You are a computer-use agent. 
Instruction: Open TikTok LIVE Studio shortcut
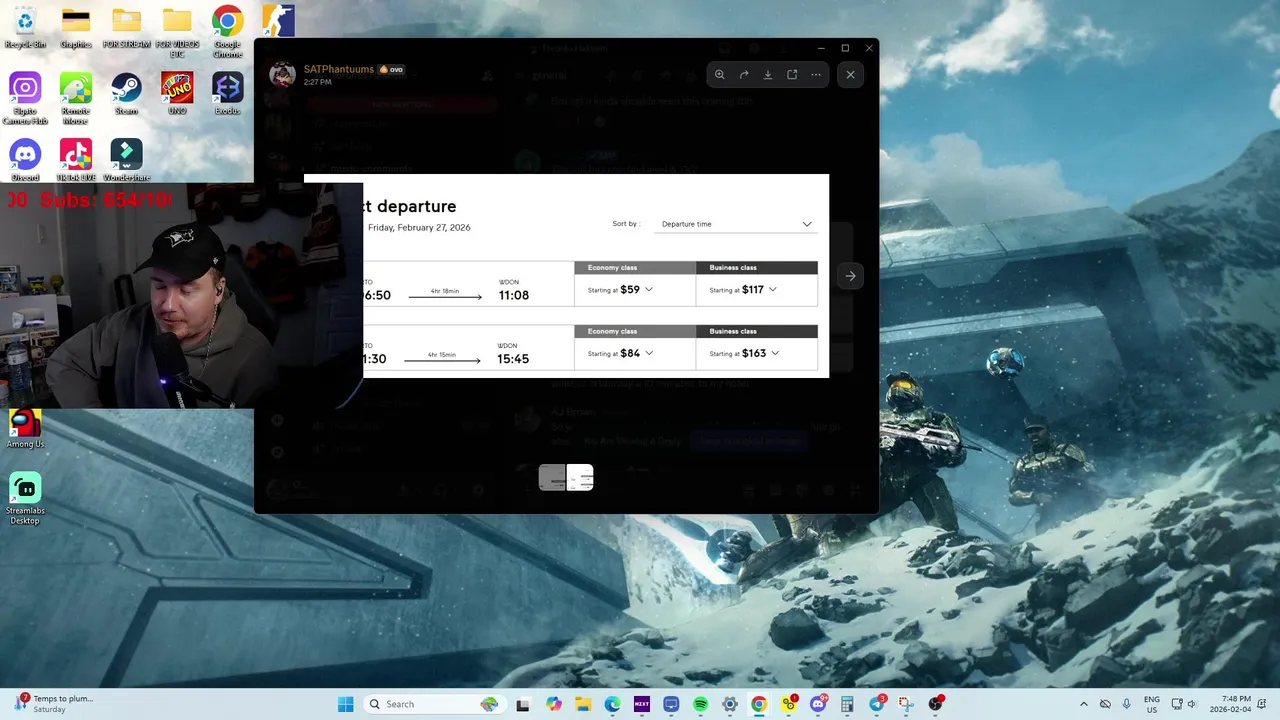[x=76, y=160]
